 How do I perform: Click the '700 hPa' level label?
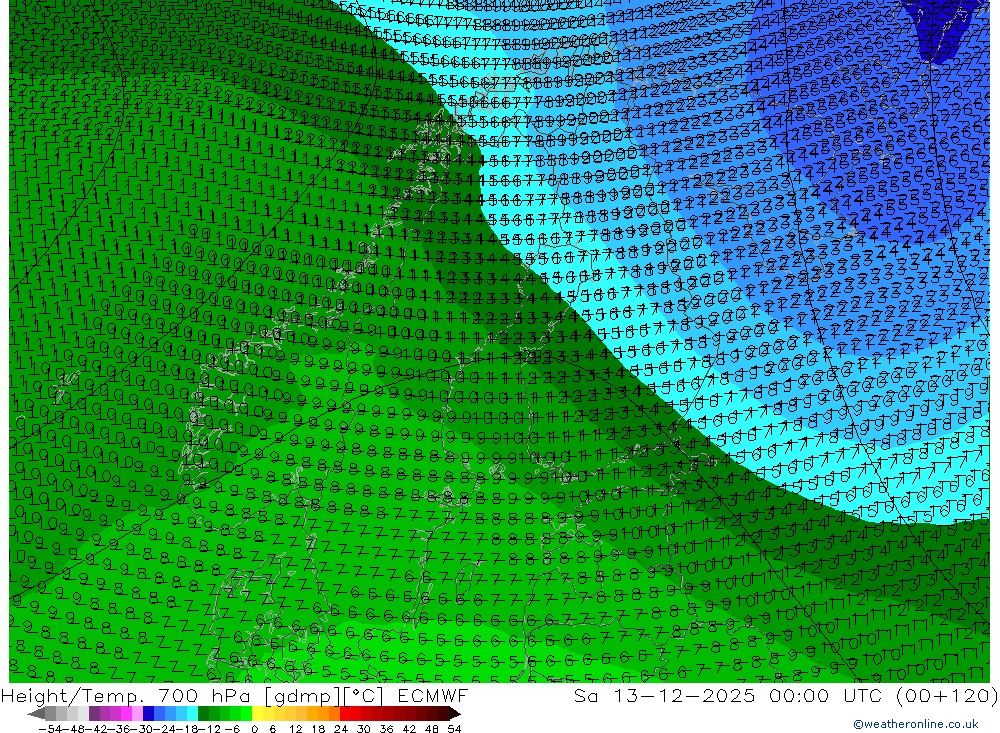point(205,695)
